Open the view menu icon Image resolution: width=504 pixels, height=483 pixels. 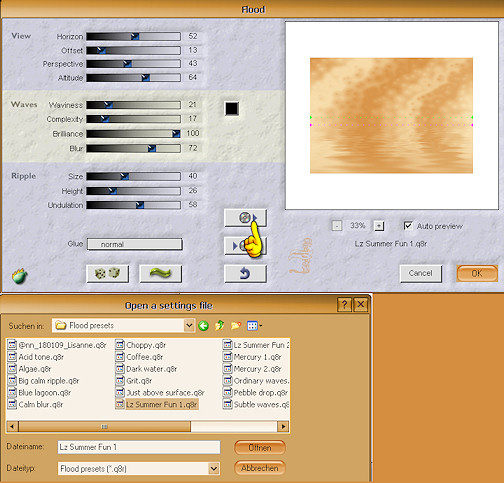[x=254, y=325]
